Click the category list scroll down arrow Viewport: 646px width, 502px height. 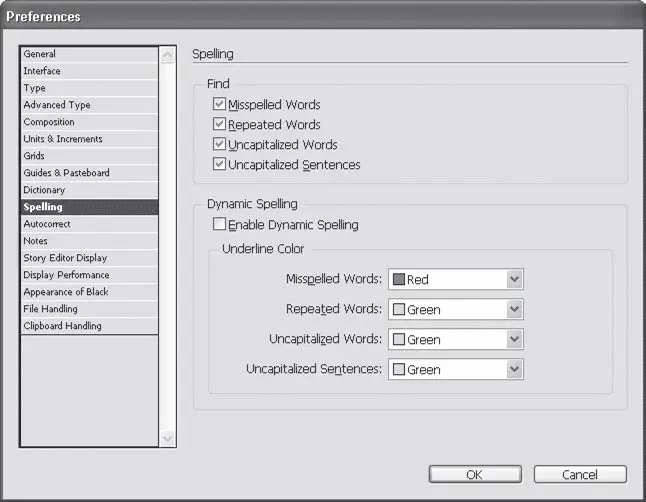click(x=167, y=437)
